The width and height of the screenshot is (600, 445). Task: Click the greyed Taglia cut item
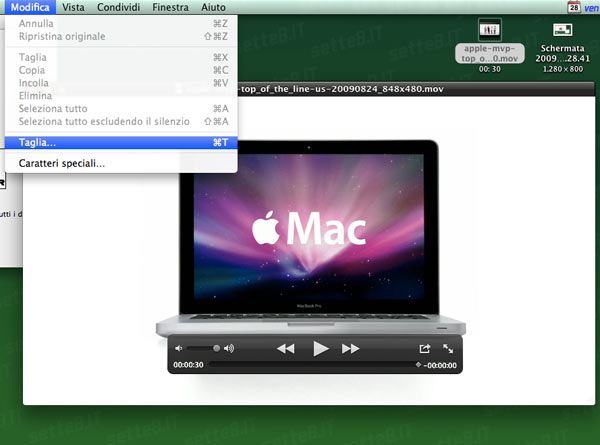coord(121,57)
